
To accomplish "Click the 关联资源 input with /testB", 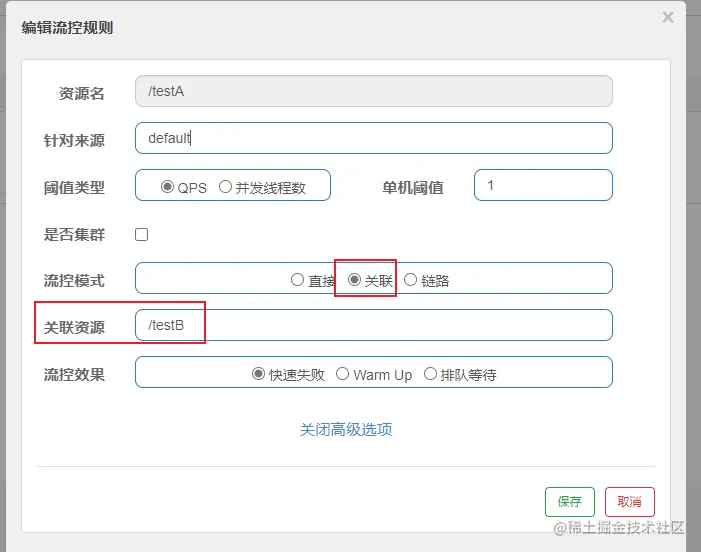I will [x=374, y=325].
